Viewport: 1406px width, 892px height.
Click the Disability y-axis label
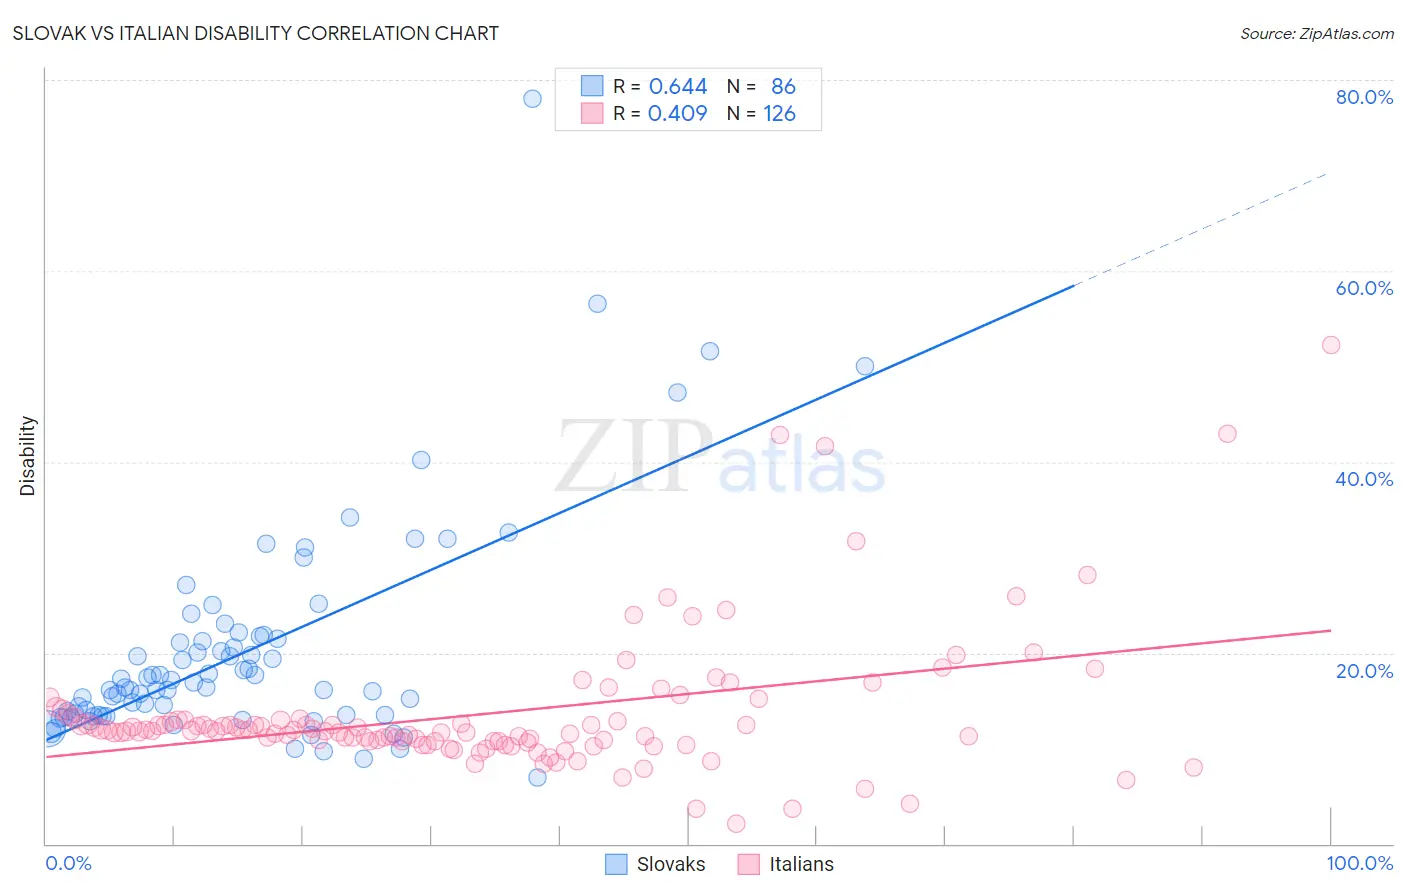(28, 456)
